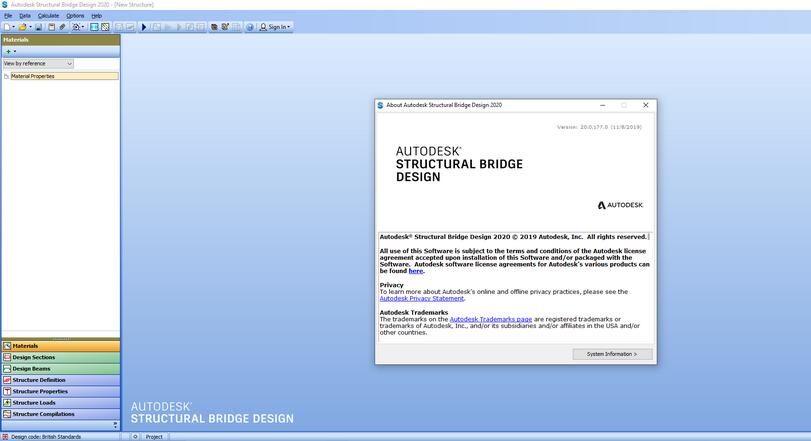Click the status bar gear icon
Screen dimensions: 811x441
135,437
